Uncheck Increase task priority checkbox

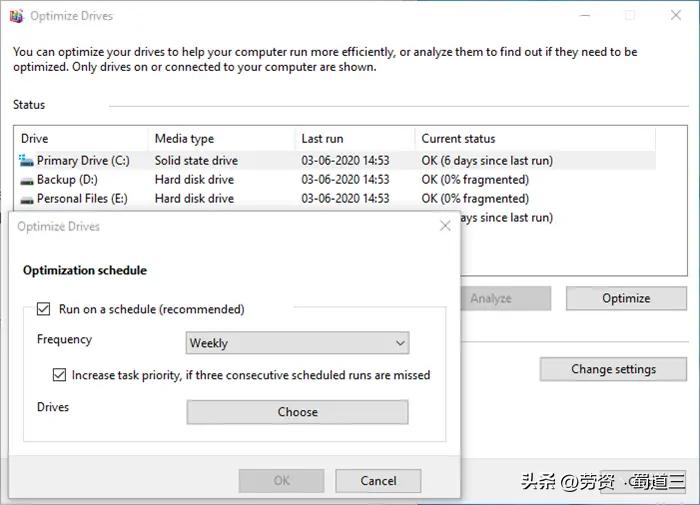59,375
